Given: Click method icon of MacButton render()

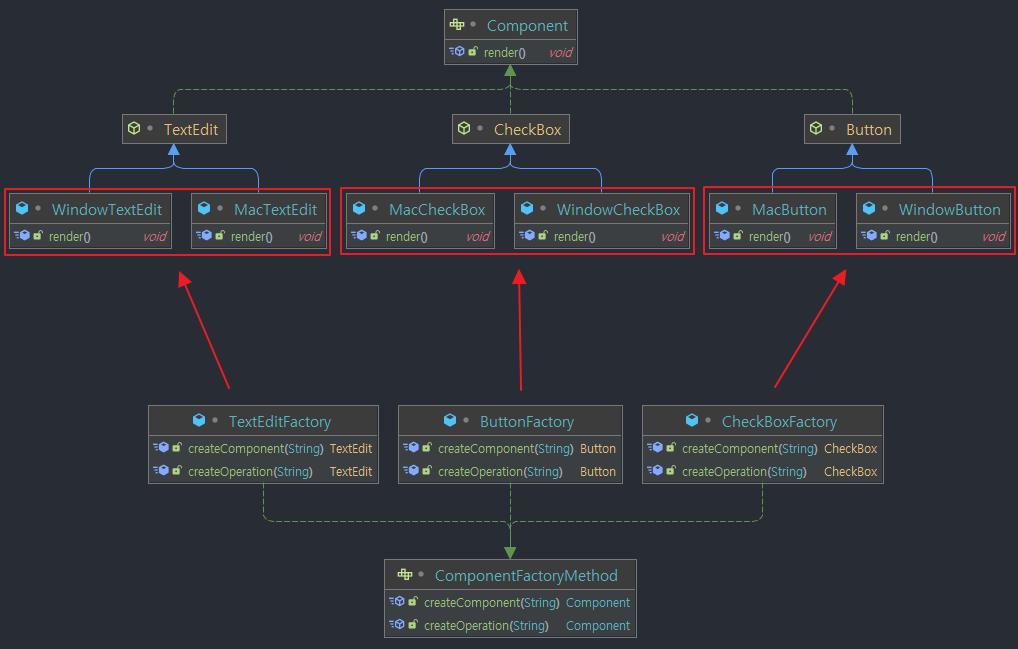Looking at the screenshot, I should click(x=722, y=235).
